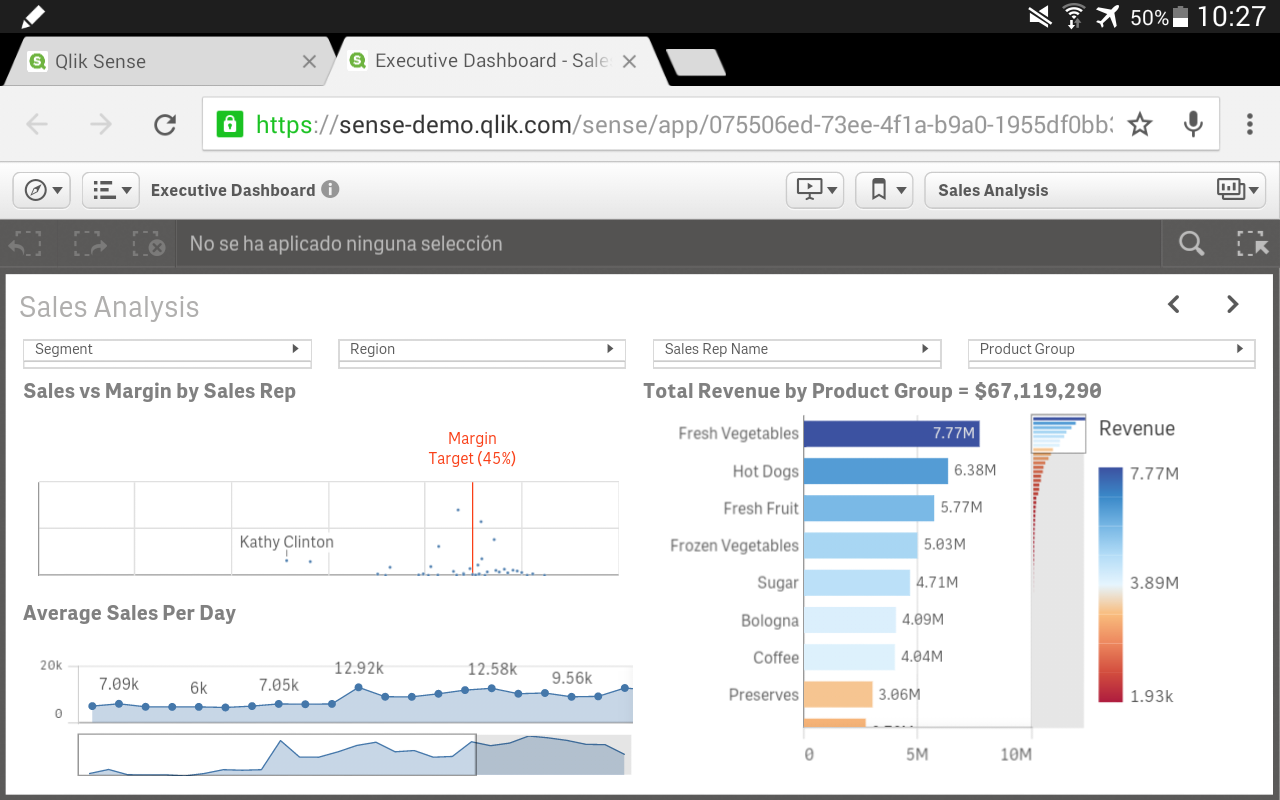Select the Fresh Fruit bar

point(869,508)
